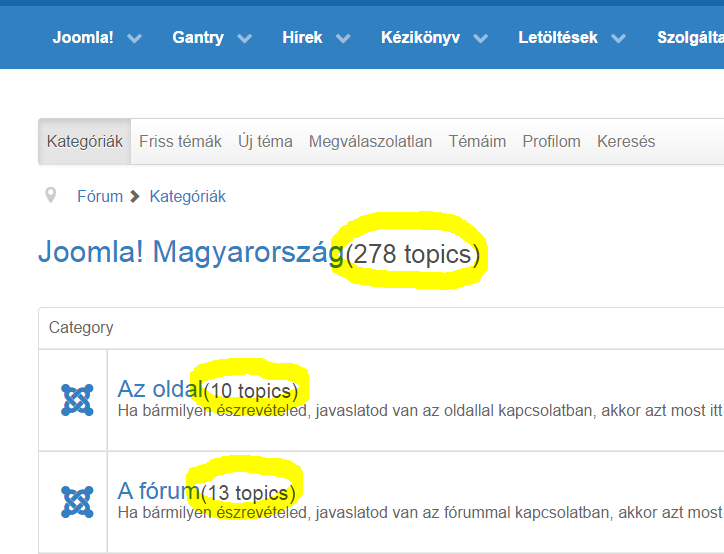Go to the Témáim tab

(477, 141)
